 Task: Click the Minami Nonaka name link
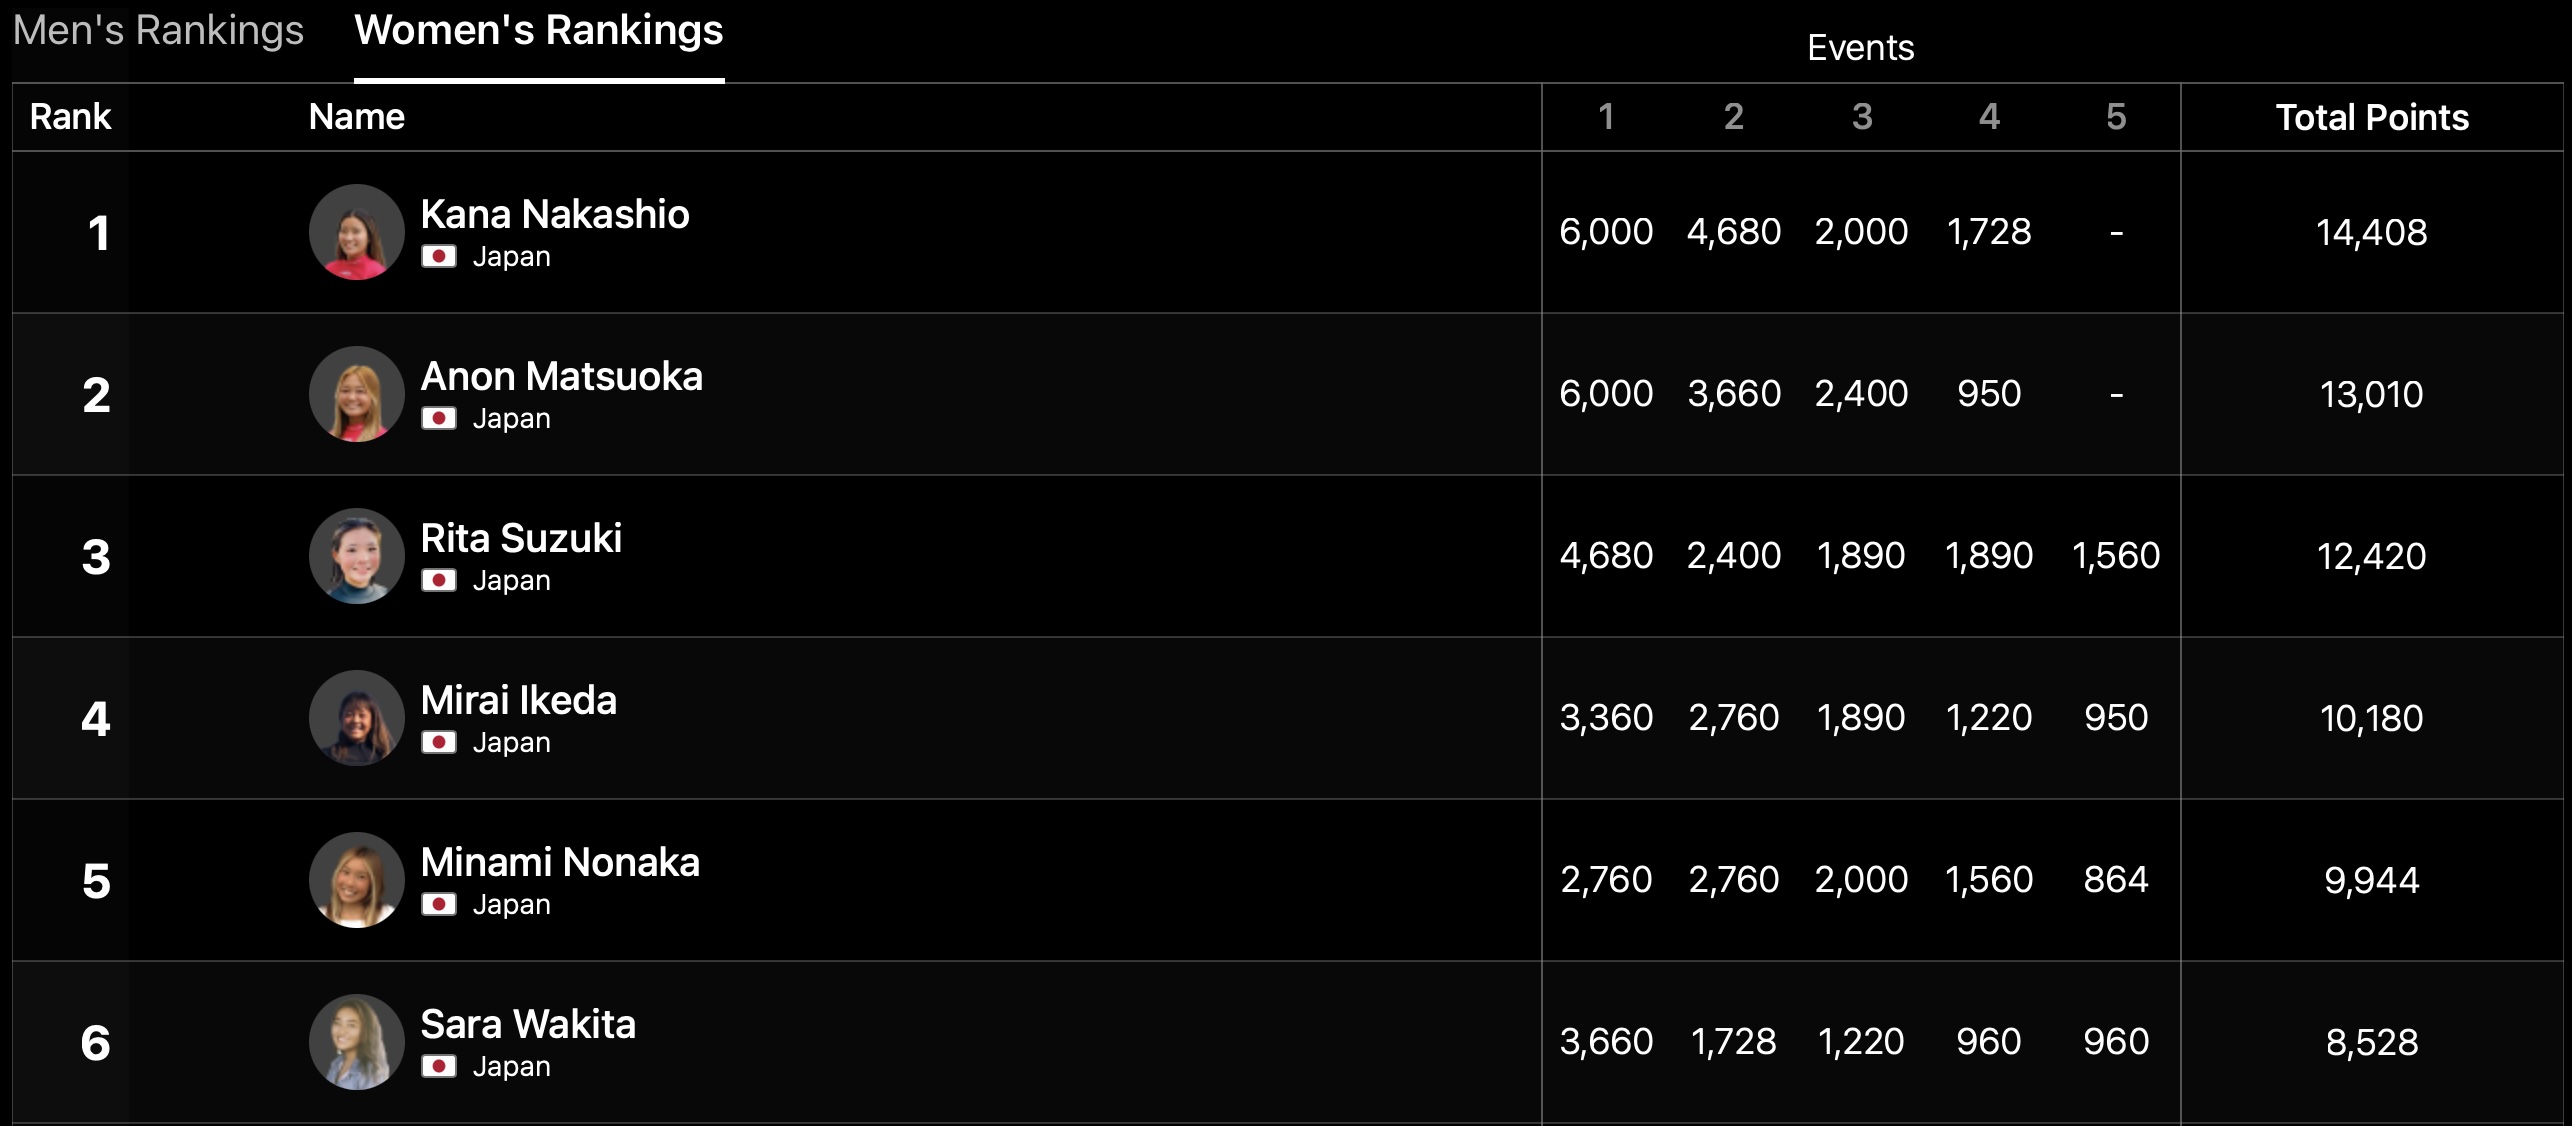click(x=559, y=862)
